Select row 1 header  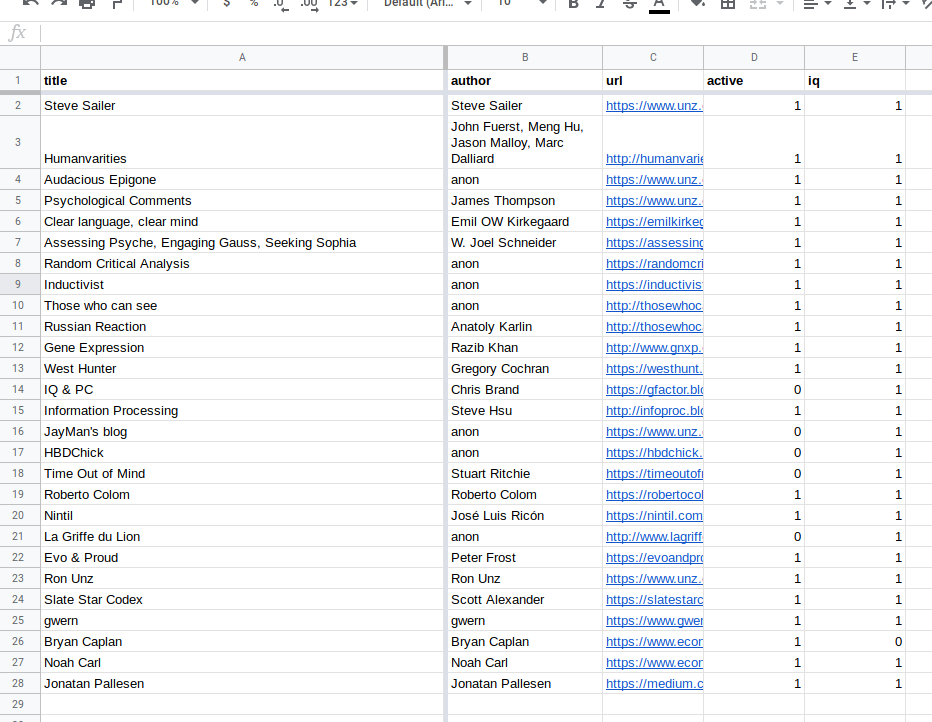[18, 80]
